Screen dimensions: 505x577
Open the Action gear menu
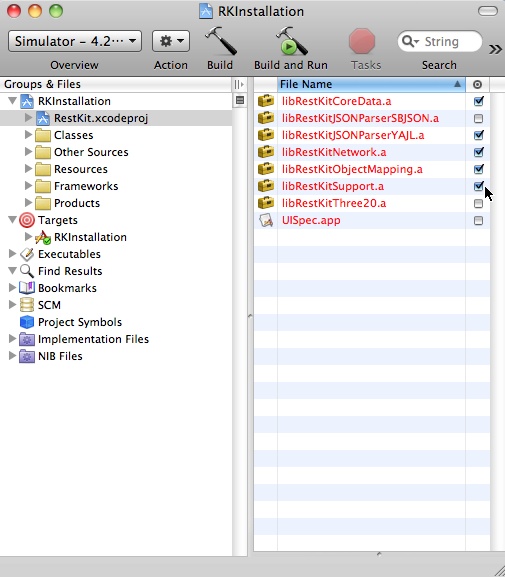(x=171, y=41)
